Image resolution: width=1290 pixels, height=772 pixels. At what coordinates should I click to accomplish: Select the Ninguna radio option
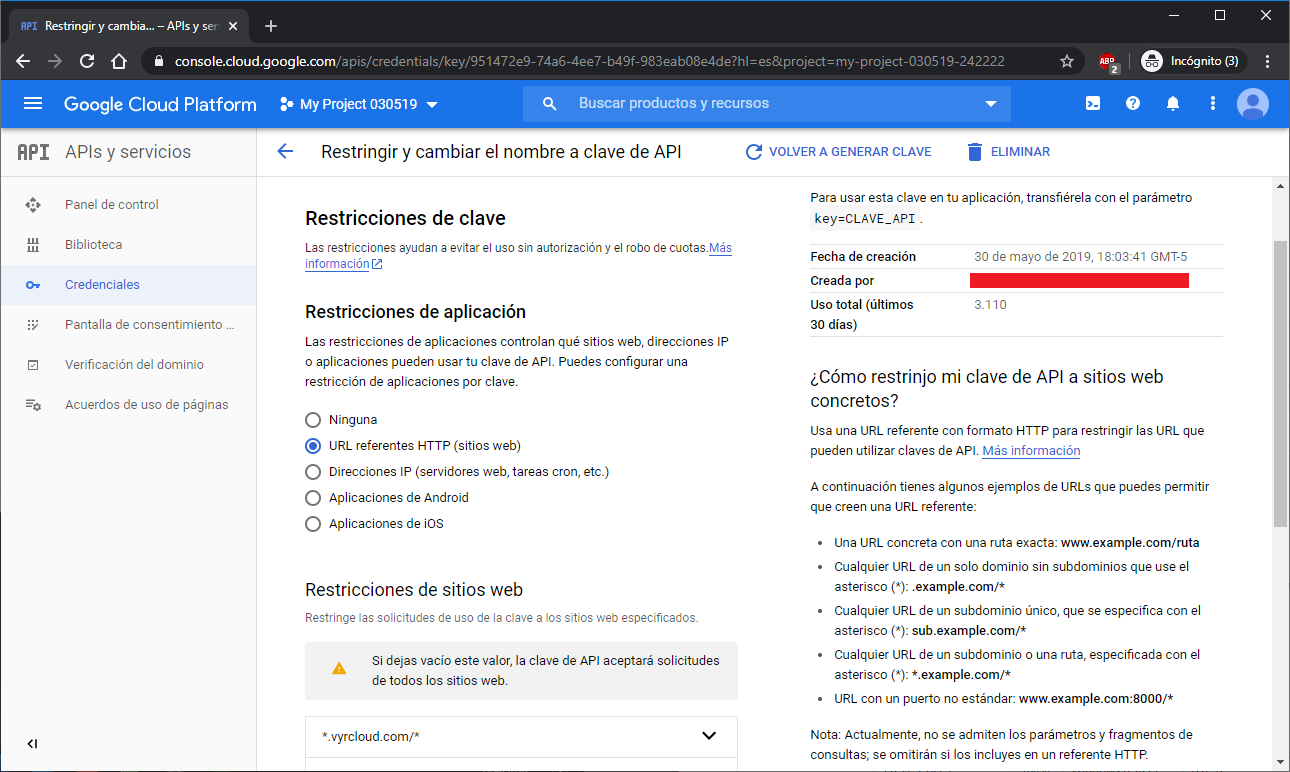pos(313,420)
